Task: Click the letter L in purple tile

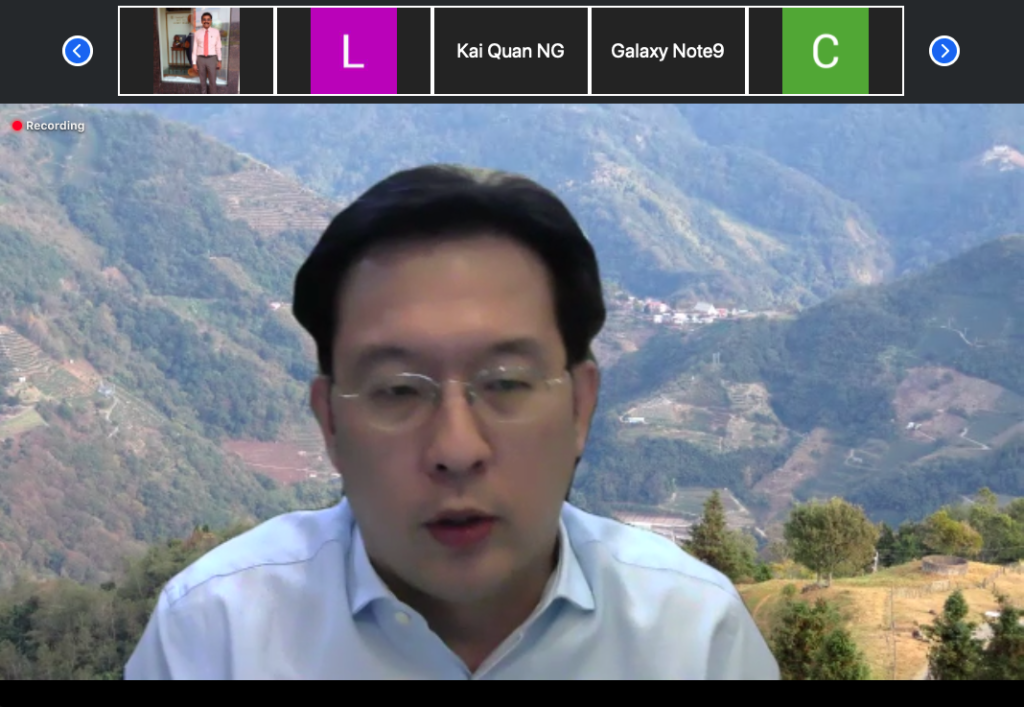Action: (353, 52)
